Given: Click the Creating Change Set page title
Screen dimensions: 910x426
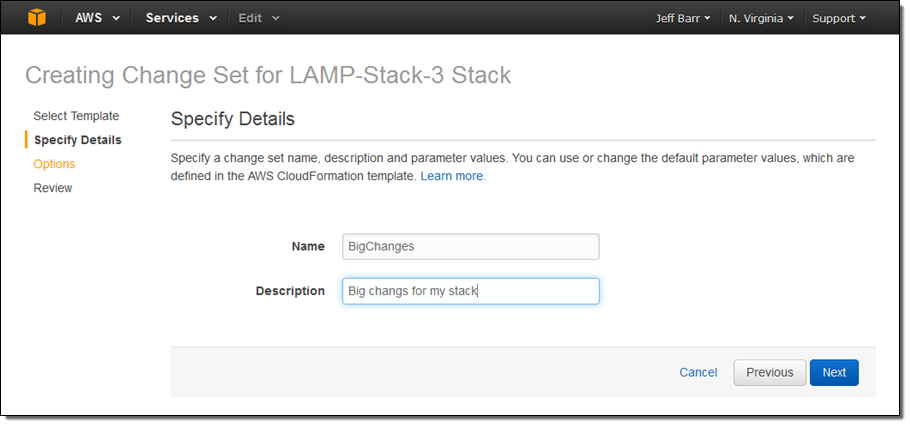Looking at the screenshot, I should 267,75.
